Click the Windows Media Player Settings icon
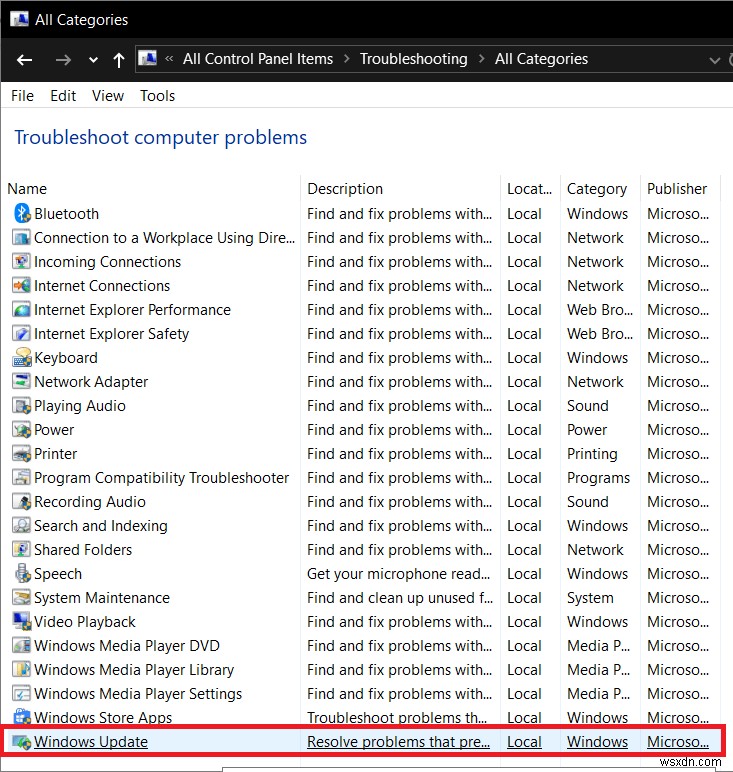733x772 pixels. 22,693
